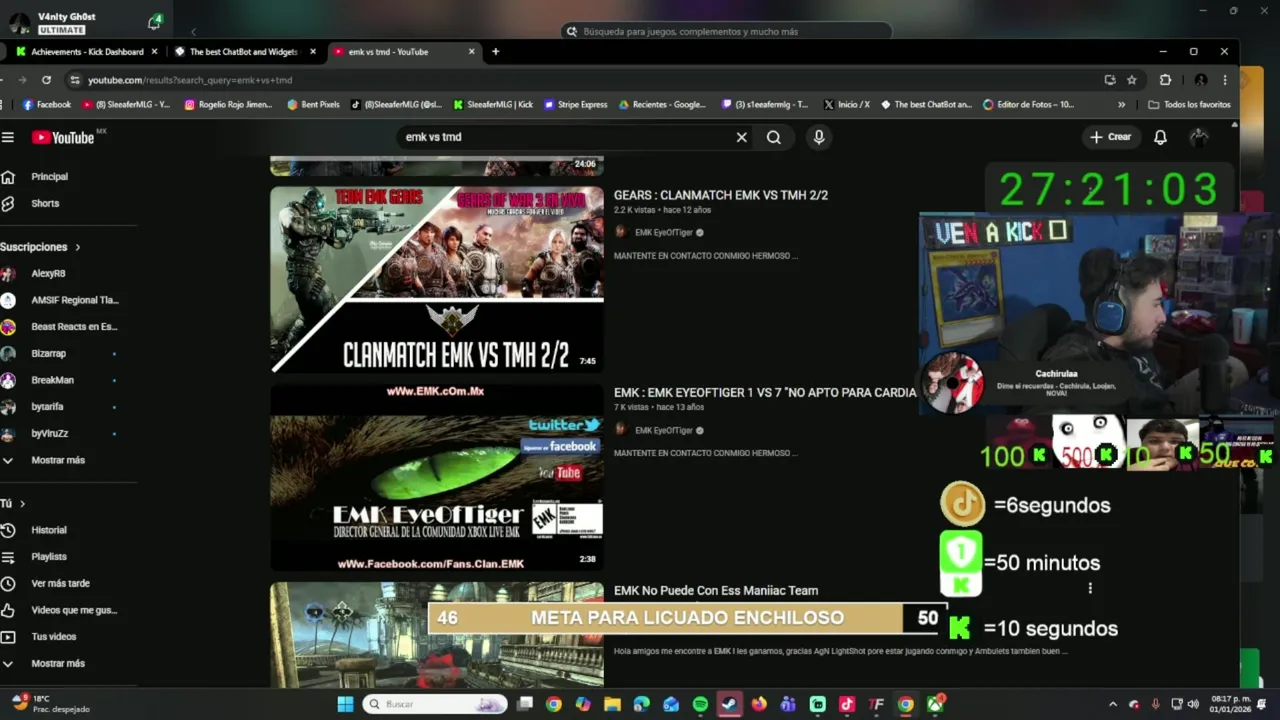Open EMK EyeOfTiger green eye thumbnail

point(437,478)
